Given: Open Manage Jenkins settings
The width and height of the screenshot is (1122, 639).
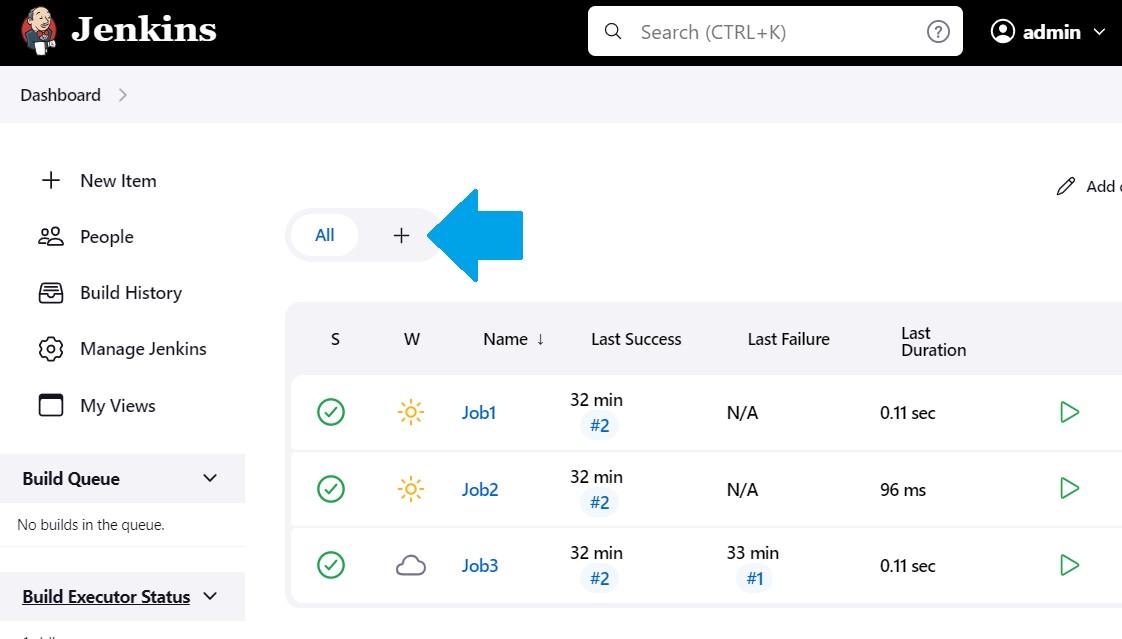Looking at the screenshot, I should (x=143, y=348).
